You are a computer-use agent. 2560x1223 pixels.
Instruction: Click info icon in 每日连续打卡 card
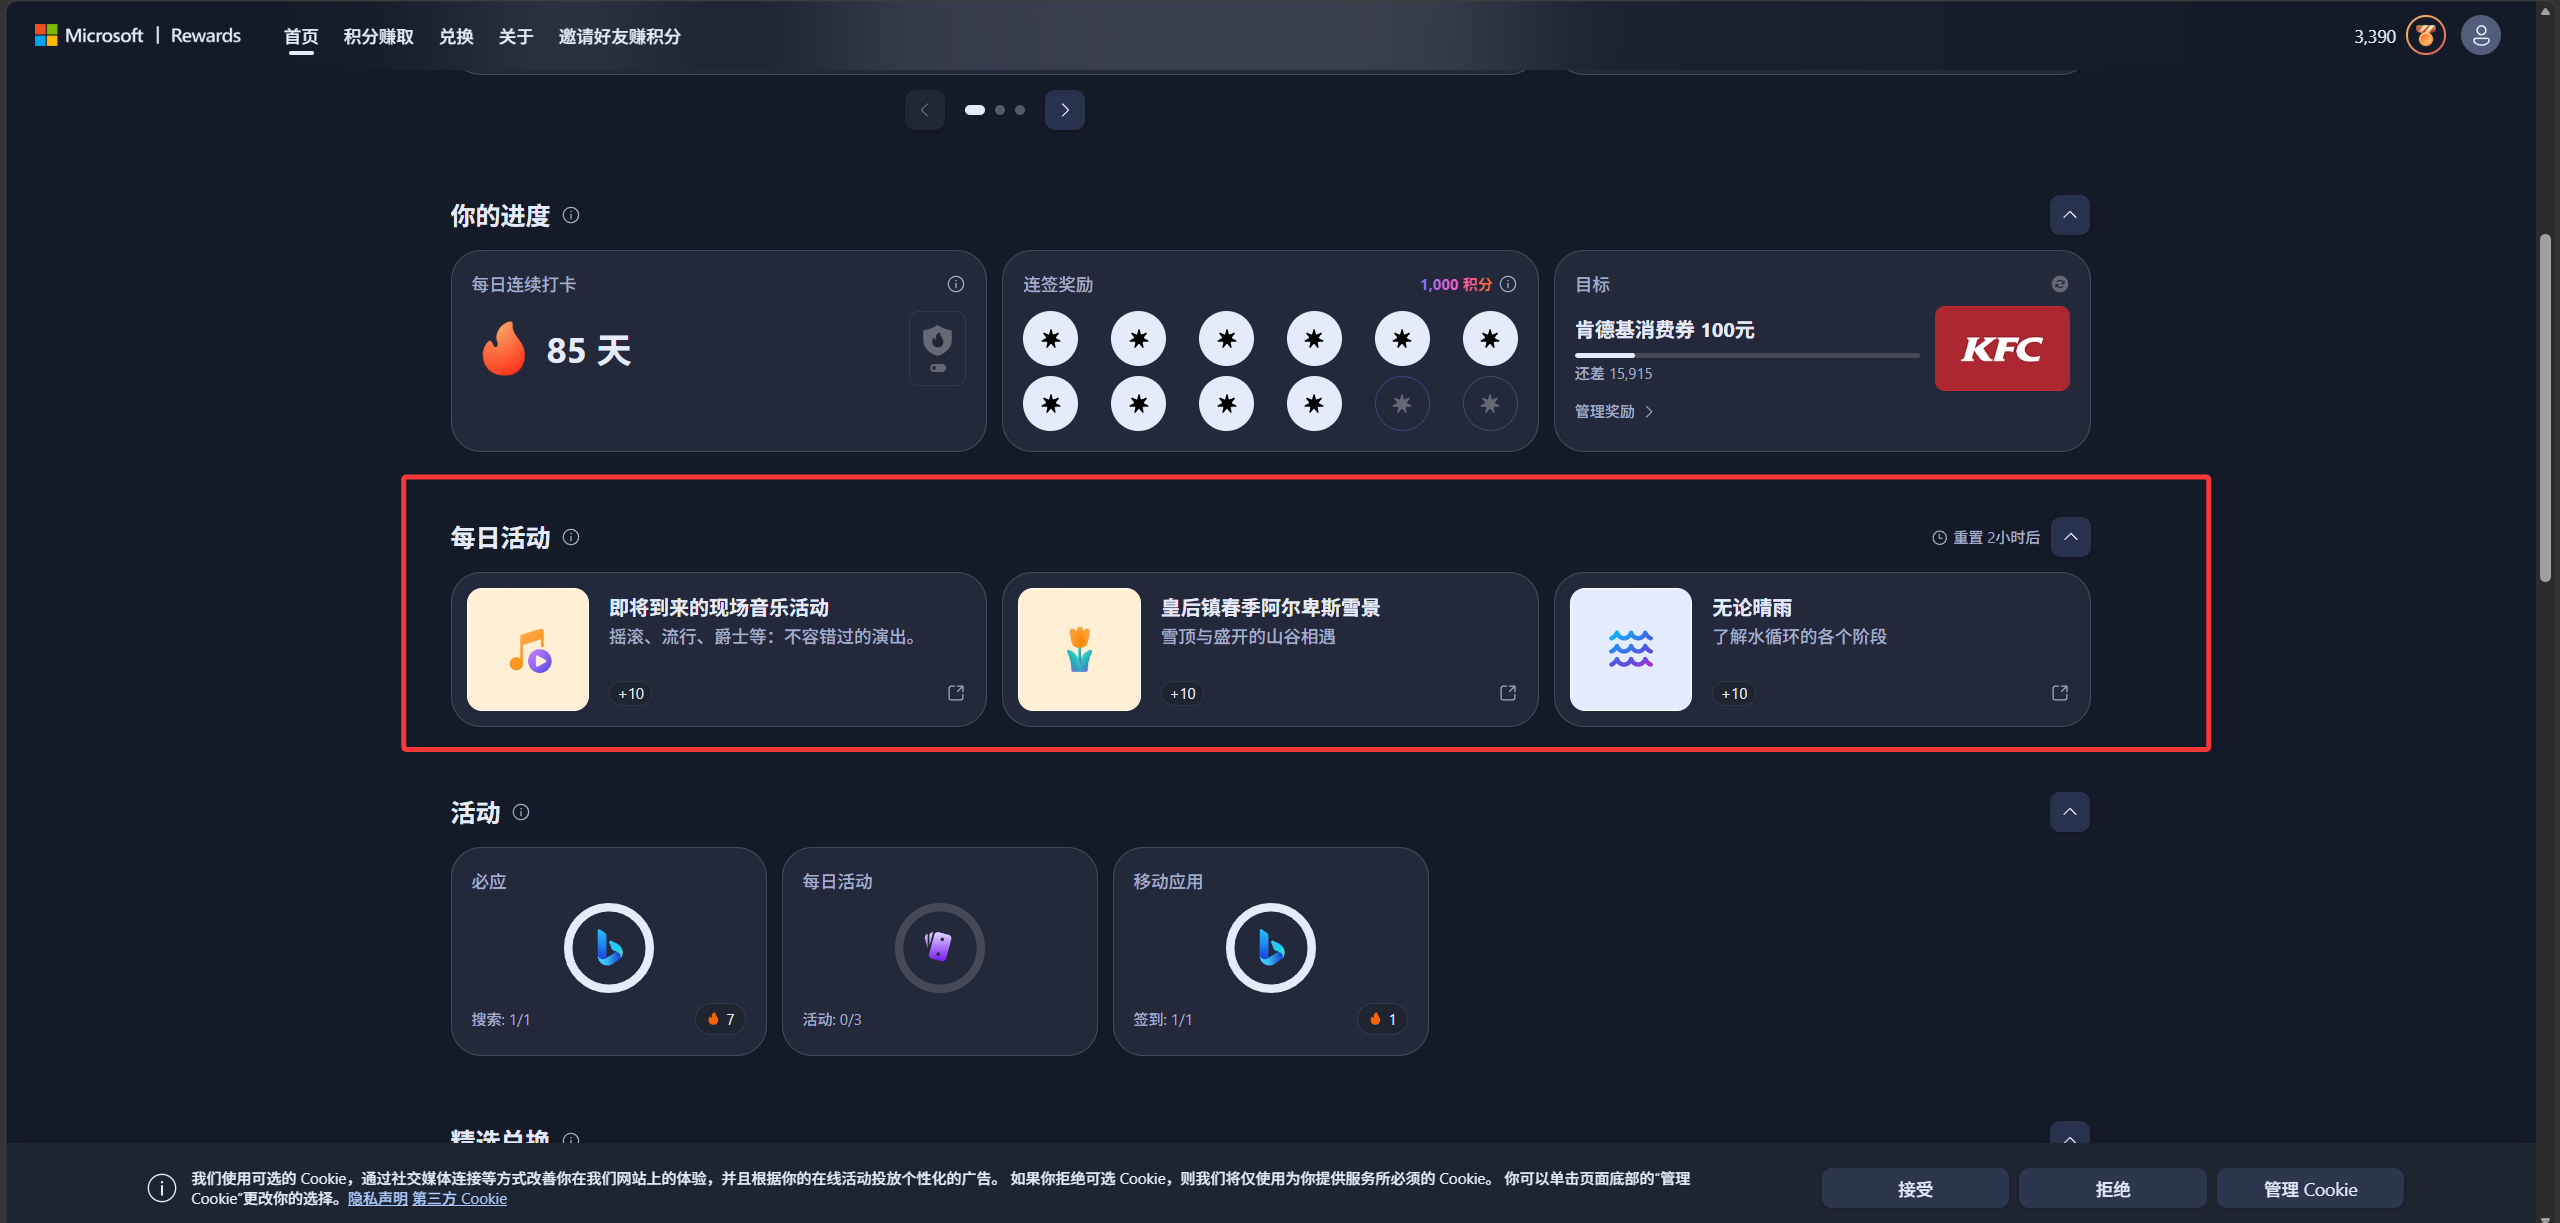[x=956, y=284]
